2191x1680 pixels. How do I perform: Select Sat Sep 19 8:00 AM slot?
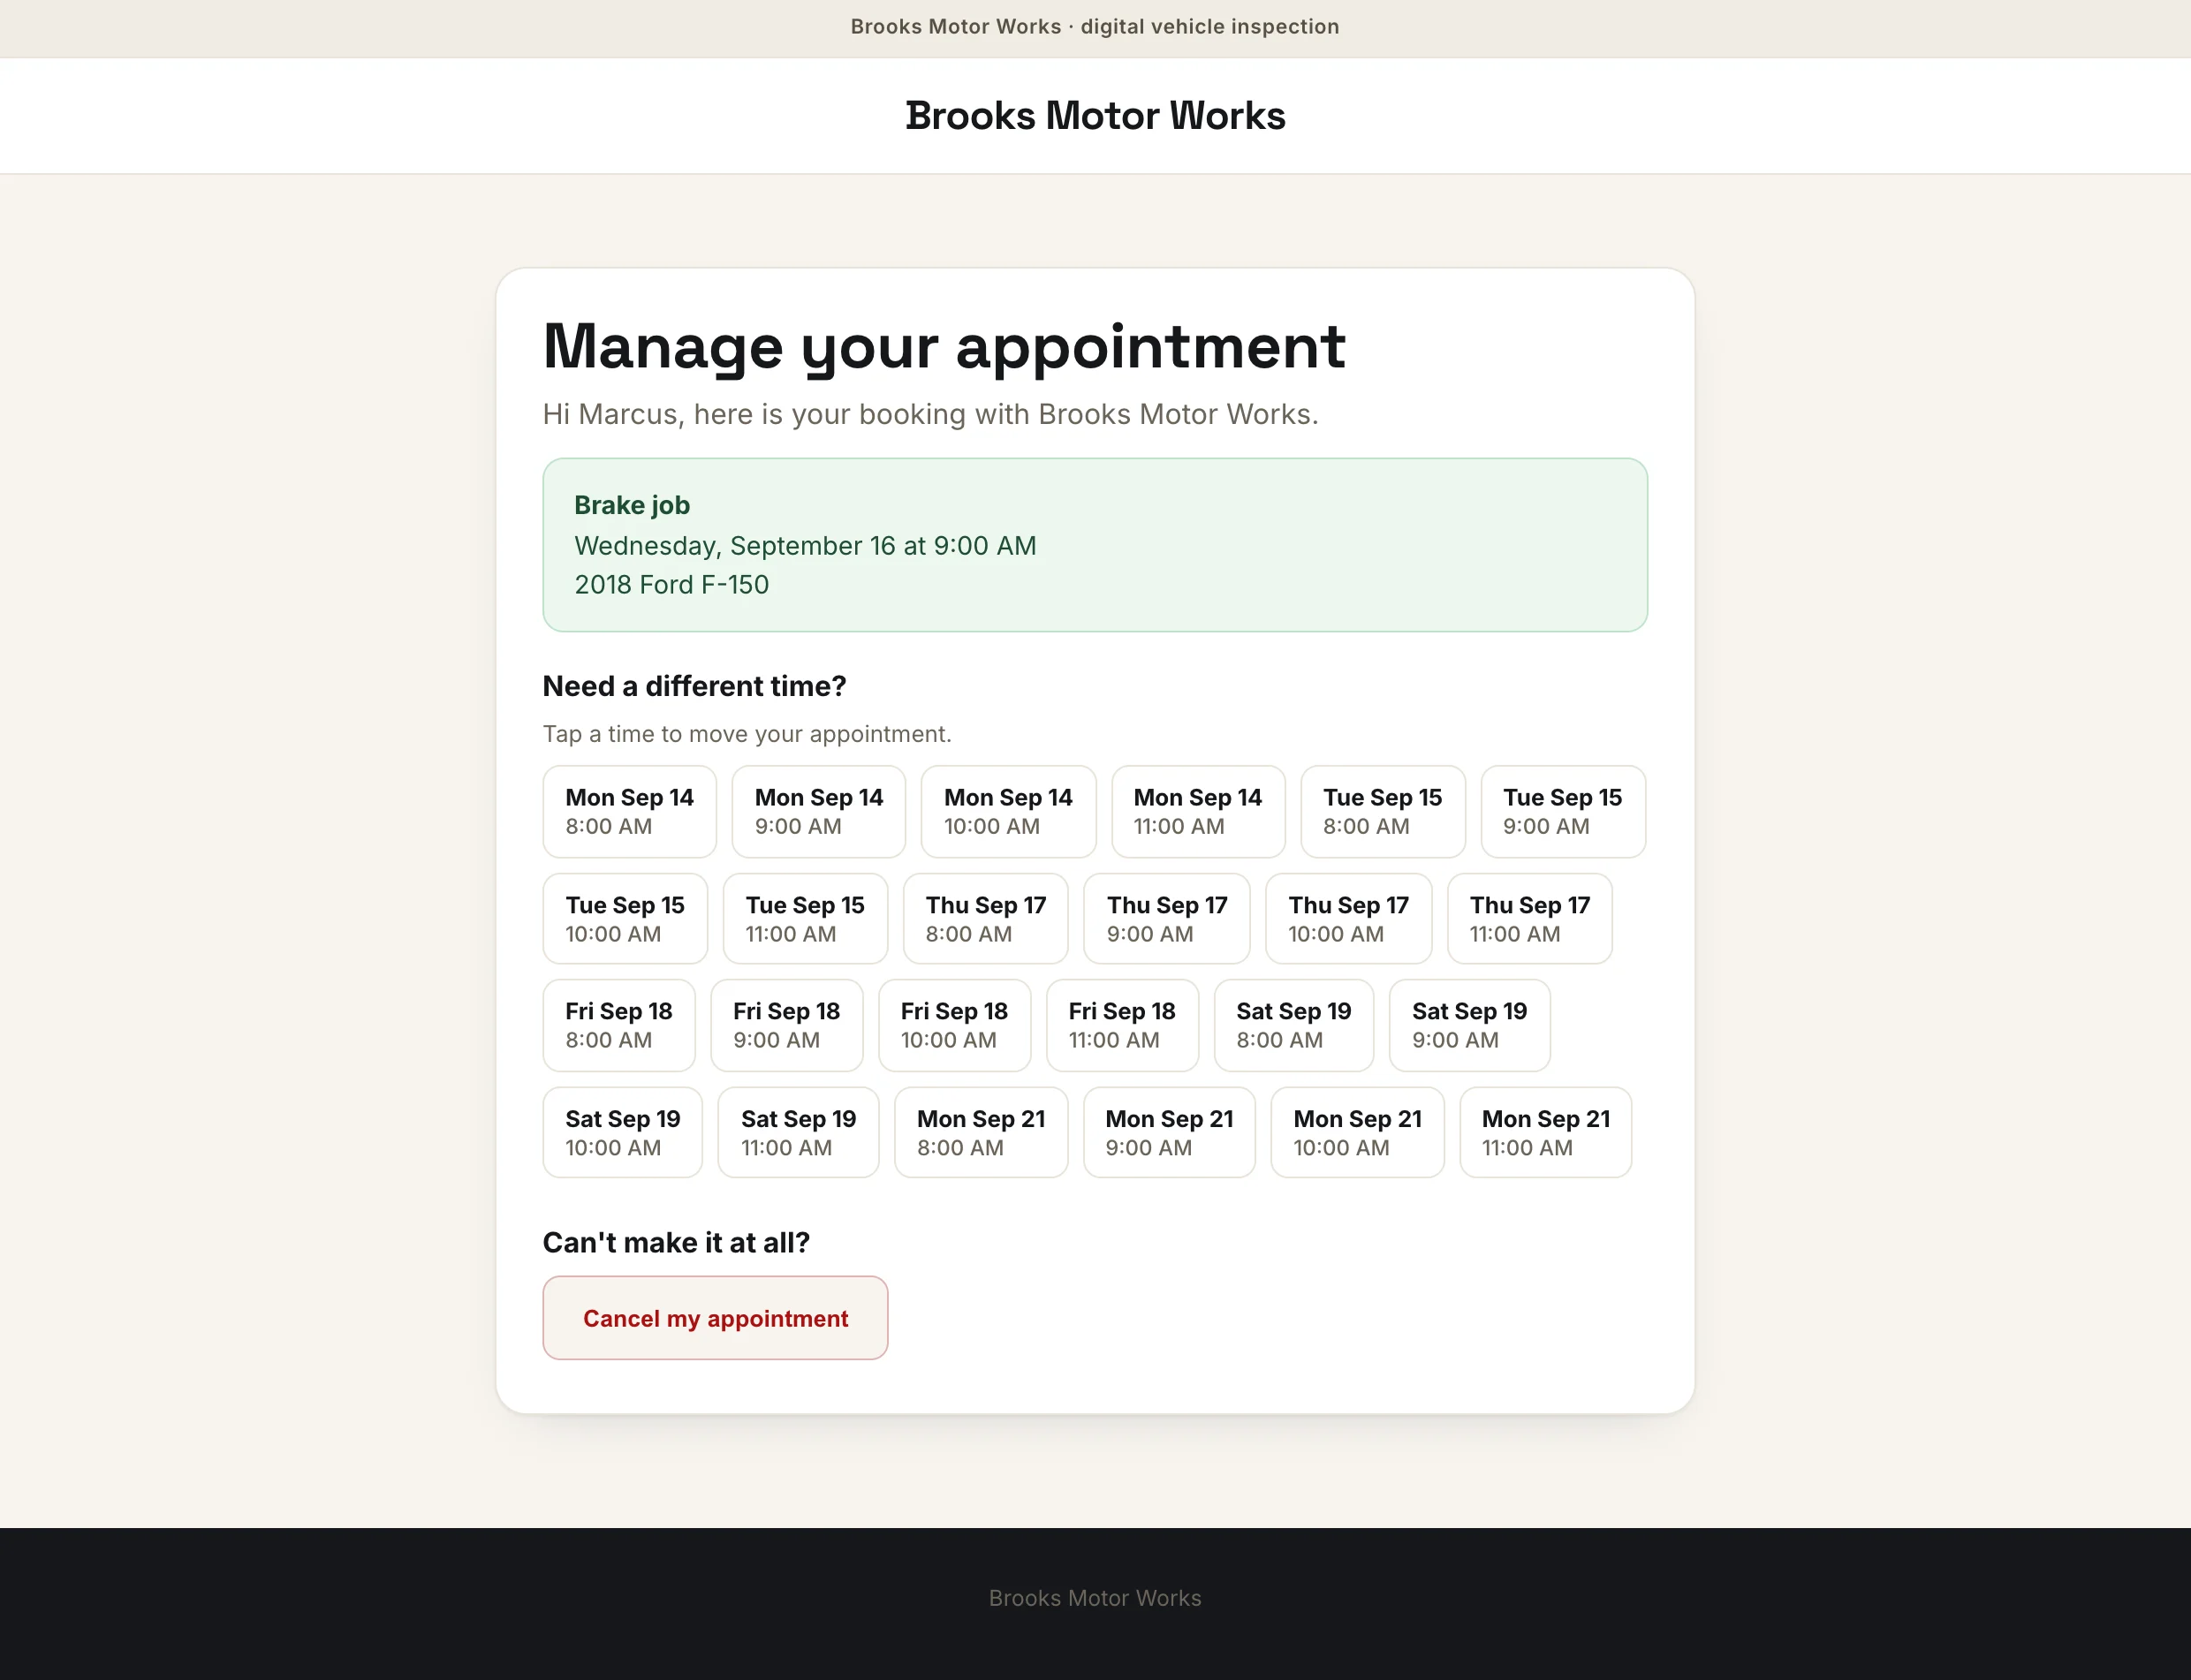(x=1294, y=1025)
